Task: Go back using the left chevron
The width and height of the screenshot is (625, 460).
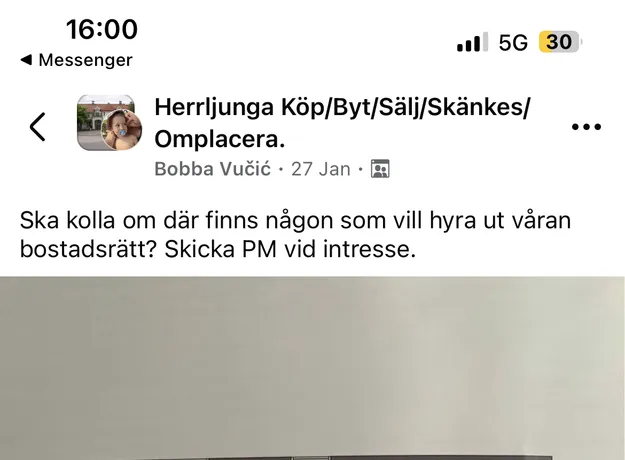Action: click(x=37, y=127)
